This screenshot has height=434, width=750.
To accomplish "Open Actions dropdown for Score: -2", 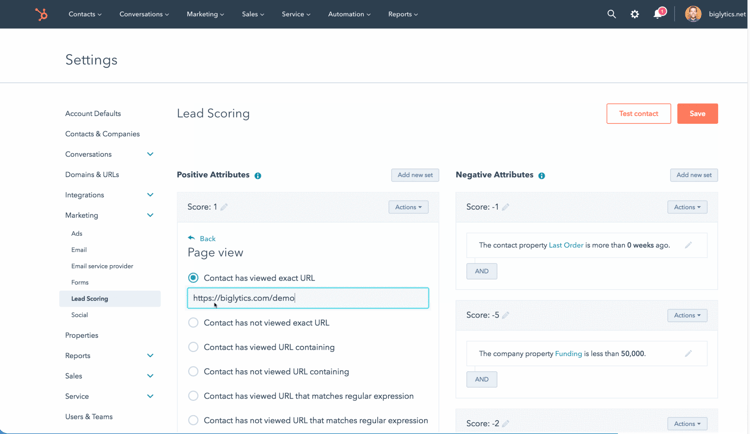I will [x=687, y=423].
